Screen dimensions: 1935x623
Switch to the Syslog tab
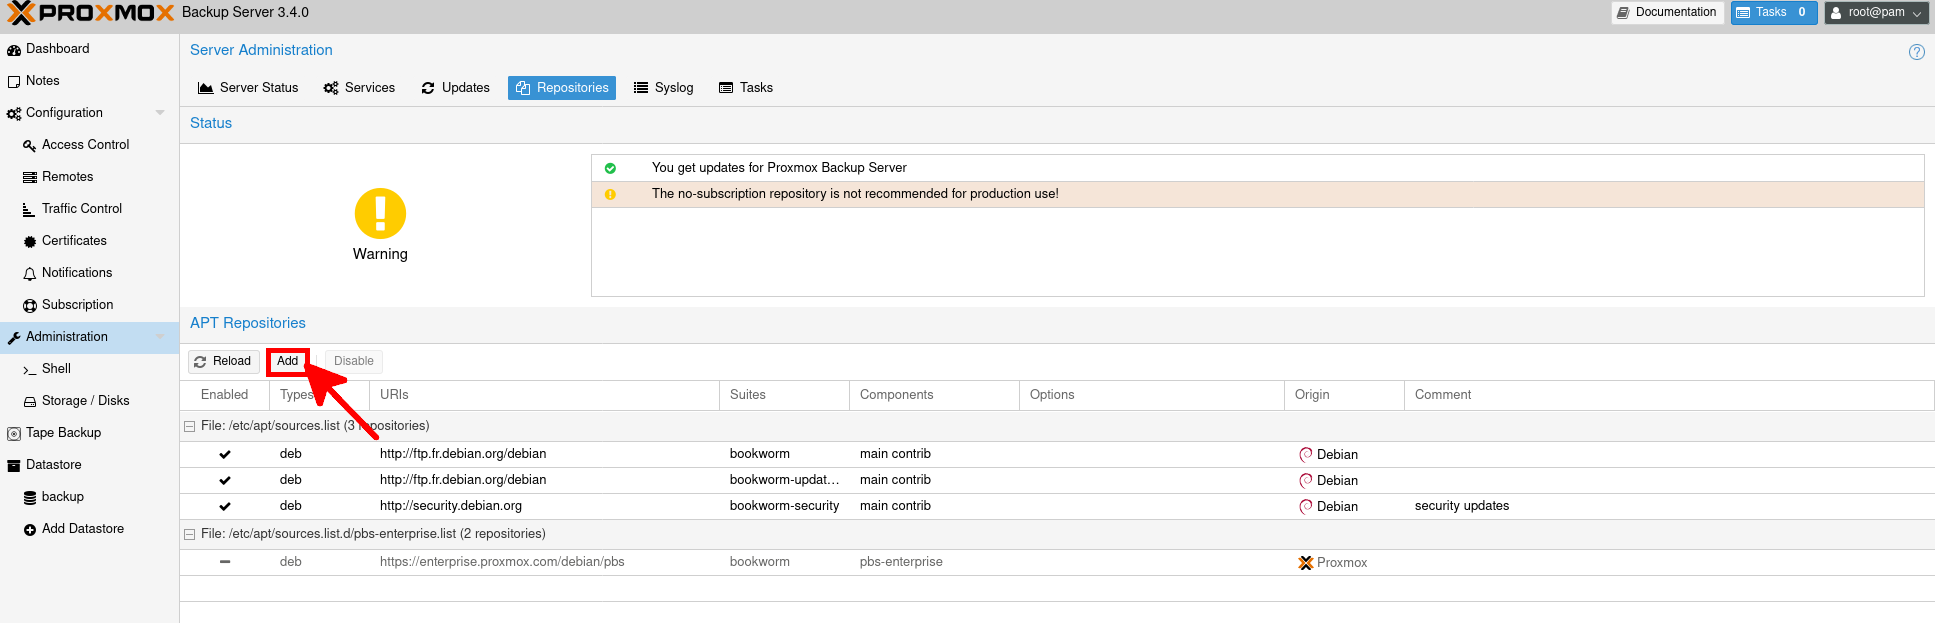tap(664, 88)
